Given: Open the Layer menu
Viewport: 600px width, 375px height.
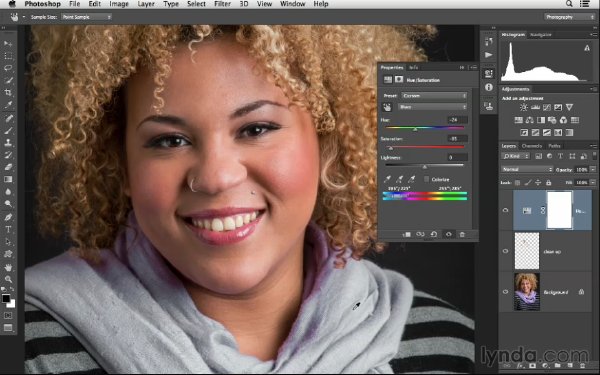Looking at the screenshot, I should (x=146, y=4).
